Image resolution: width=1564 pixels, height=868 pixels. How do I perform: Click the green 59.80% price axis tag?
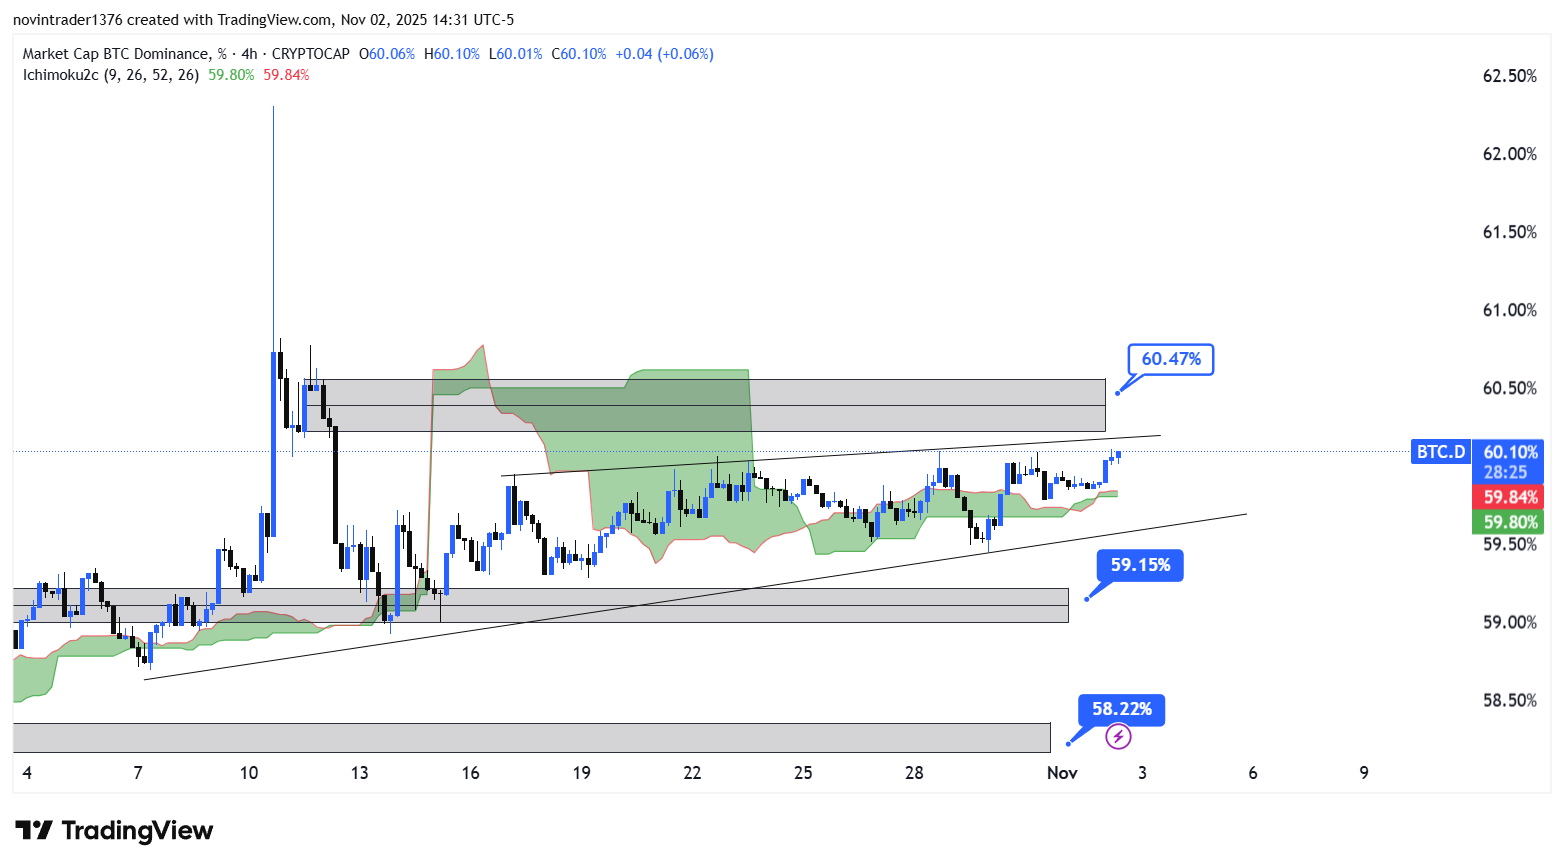1510,522
